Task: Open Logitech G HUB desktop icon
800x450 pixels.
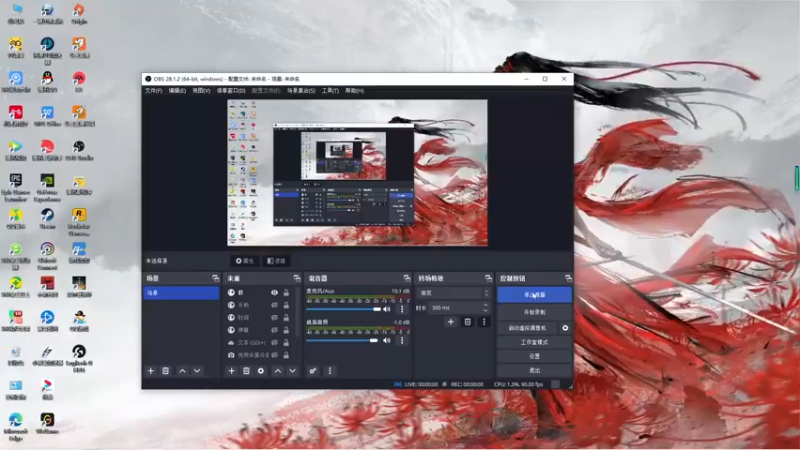Action: click(79, 359)
